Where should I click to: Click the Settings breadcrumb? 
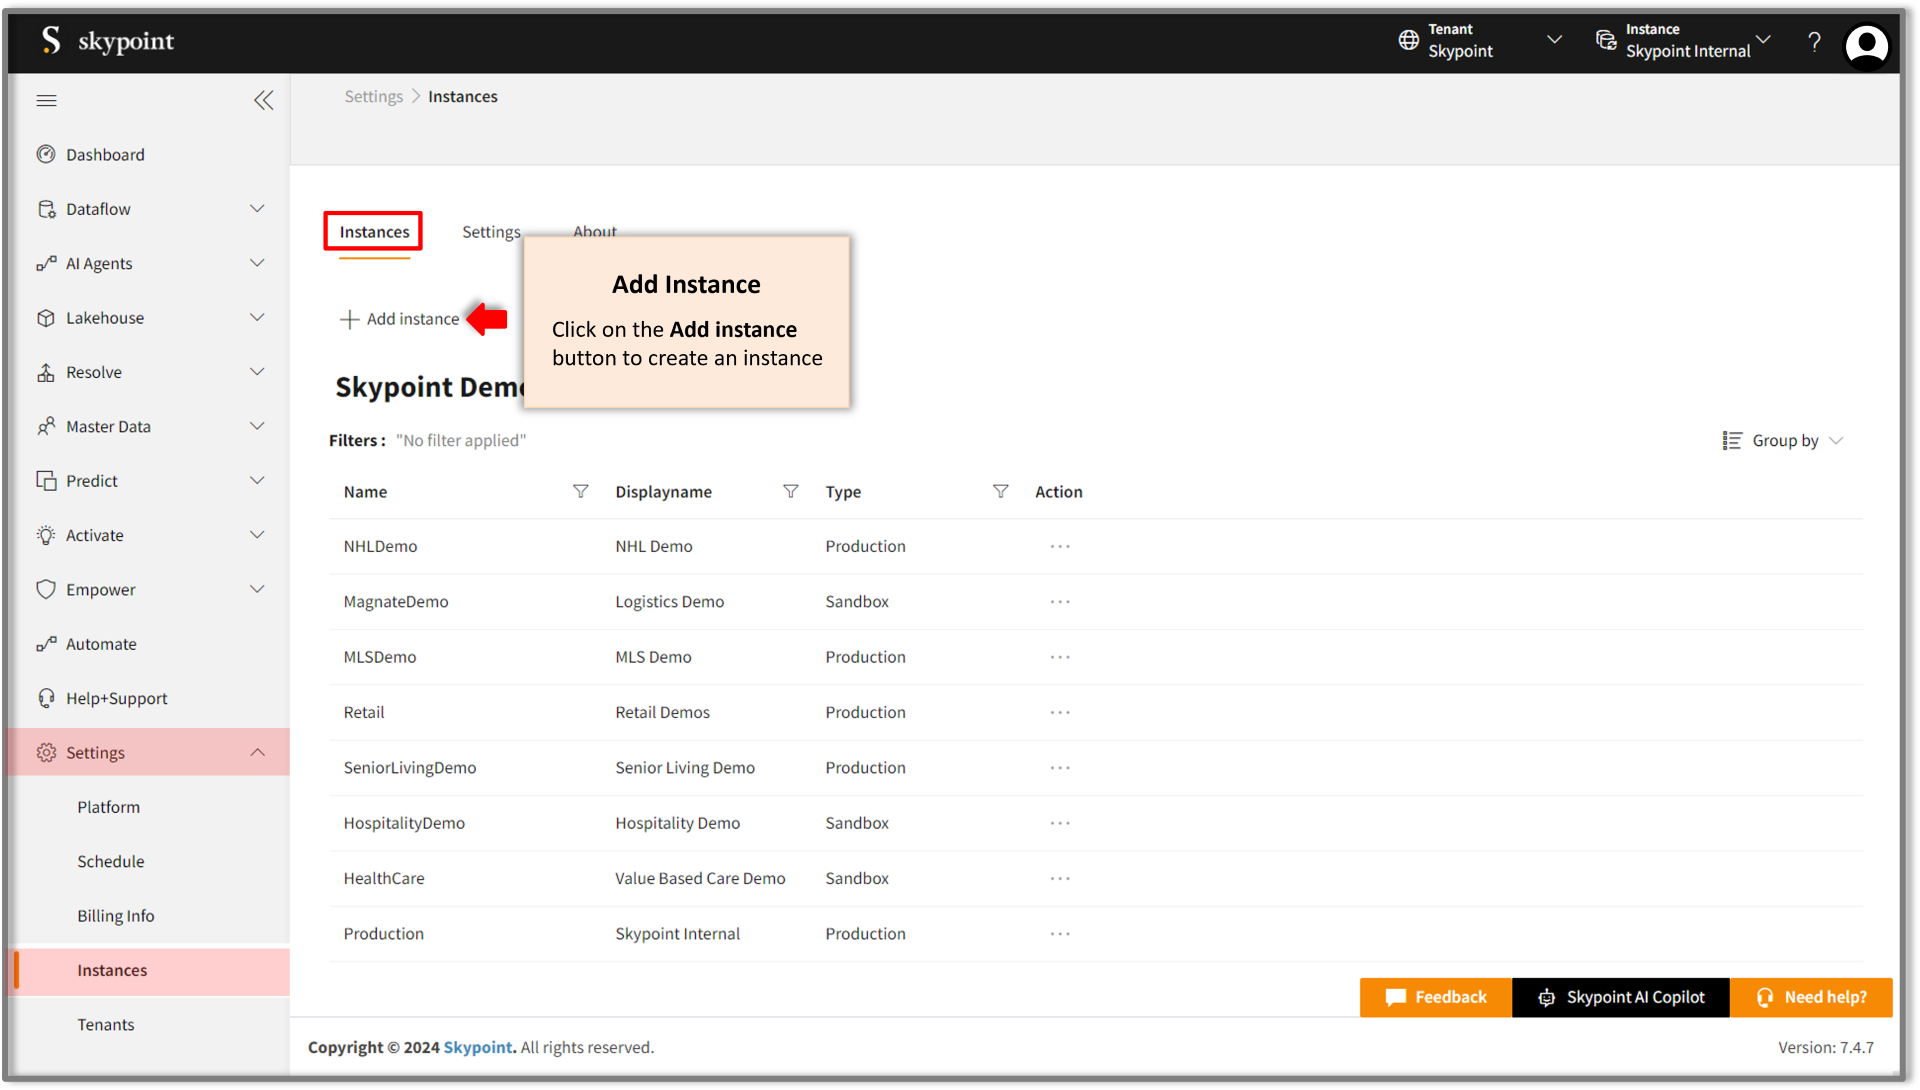point(373,97)
